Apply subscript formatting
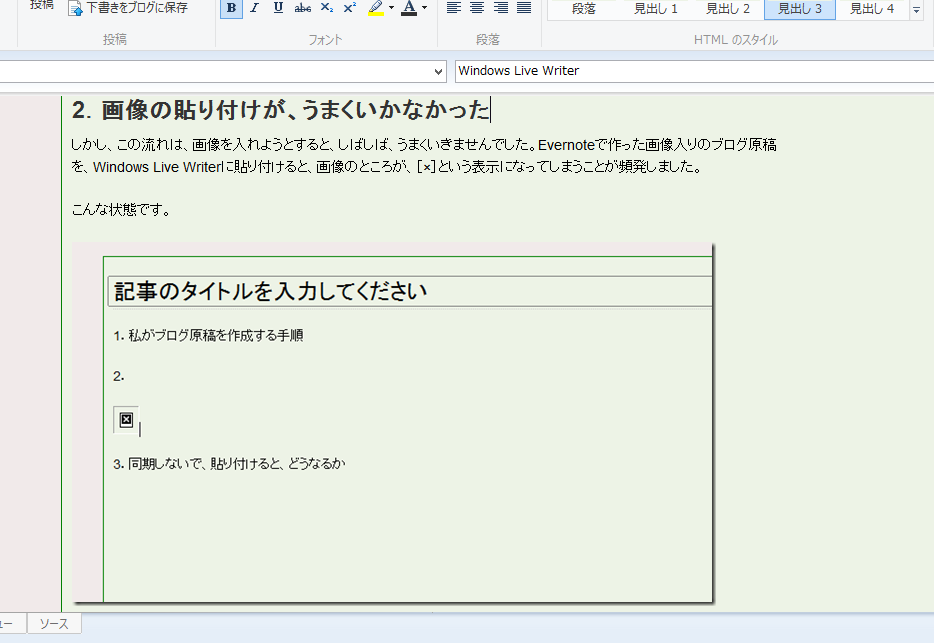The height and width of the screenshot is (643, 934). coord(326,8)
